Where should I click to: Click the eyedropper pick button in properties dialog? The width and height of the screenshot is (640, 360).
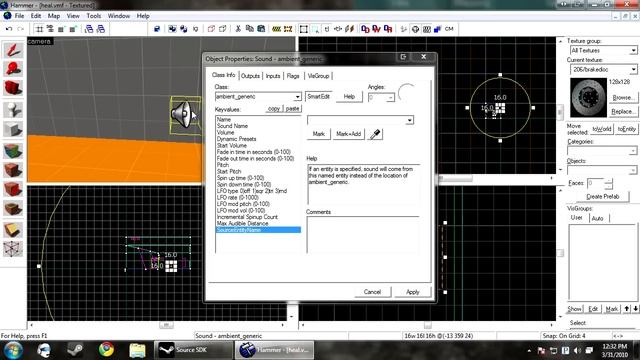[375, 134]
